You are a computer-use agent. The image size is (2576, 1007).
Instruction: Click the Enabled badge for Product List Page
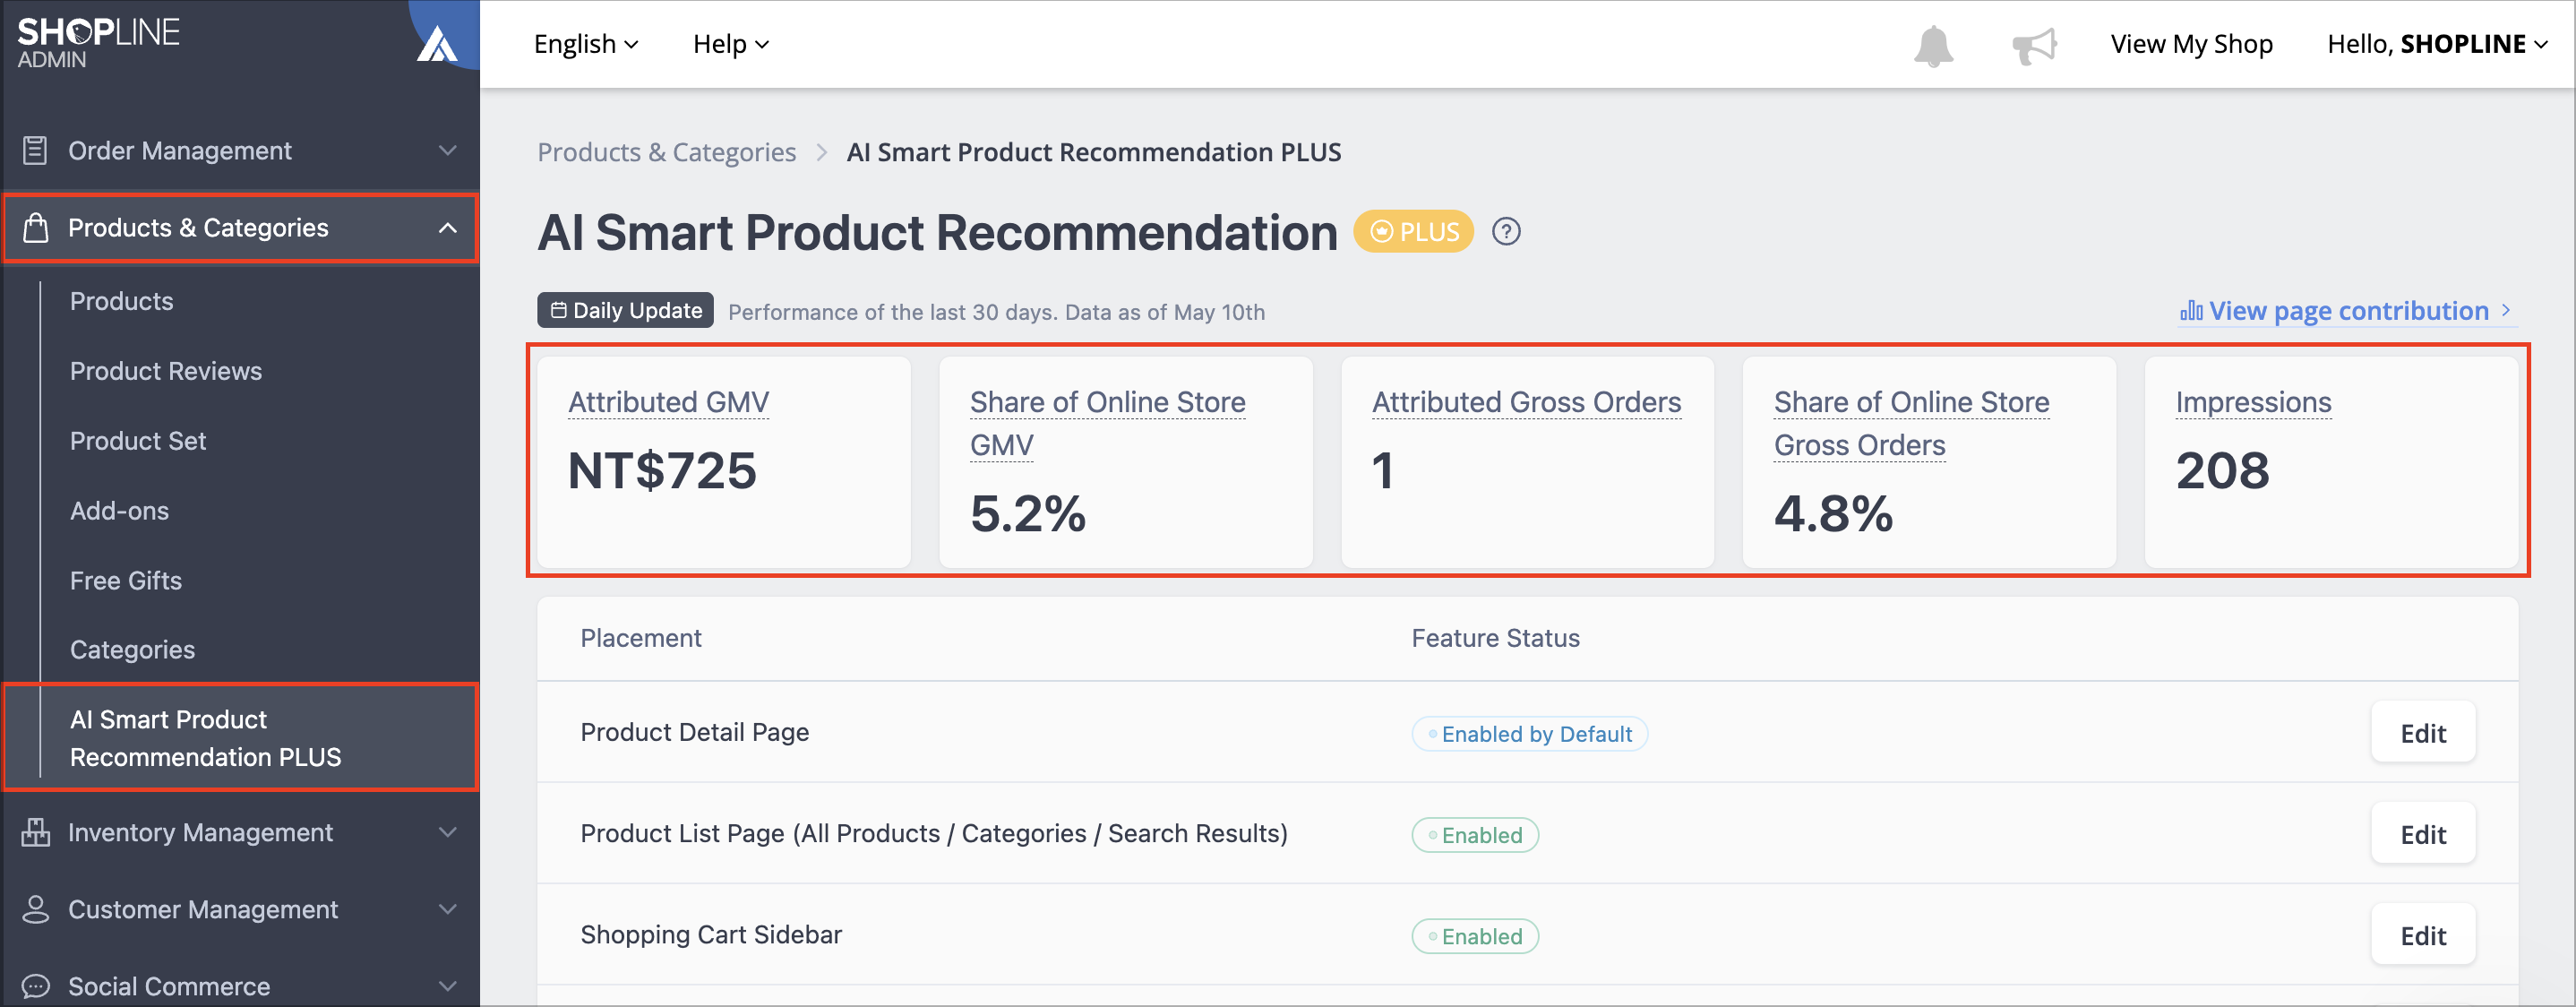pos(1475,835)
